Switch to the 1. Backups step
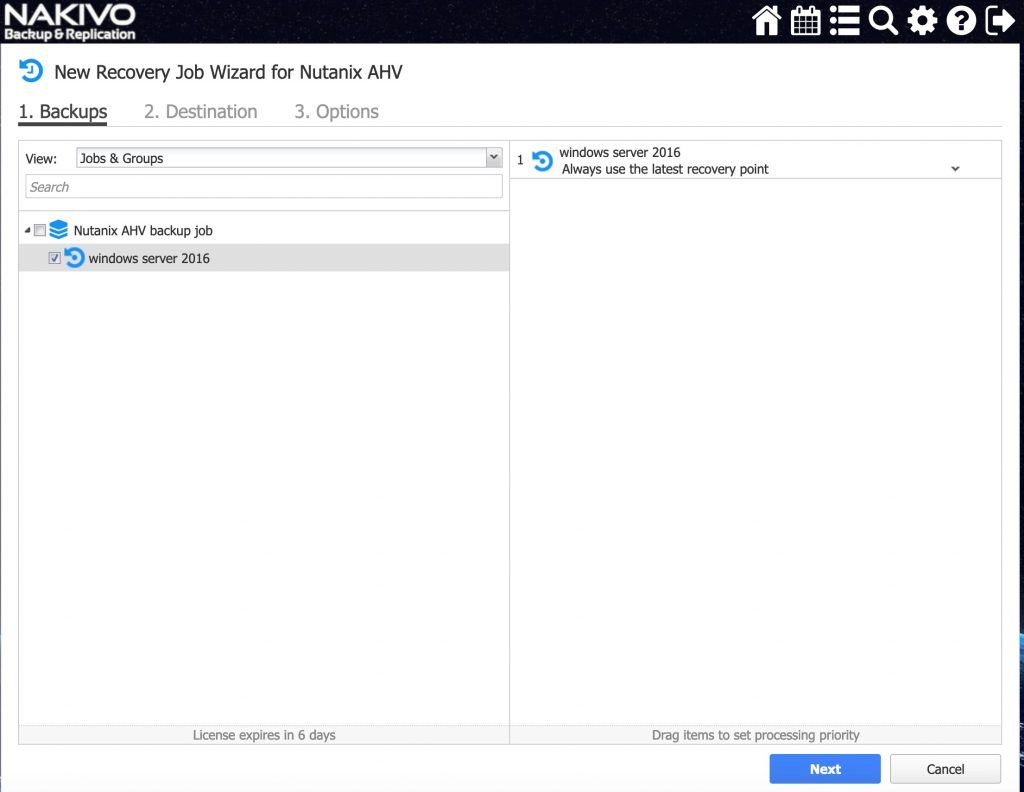 63,112
